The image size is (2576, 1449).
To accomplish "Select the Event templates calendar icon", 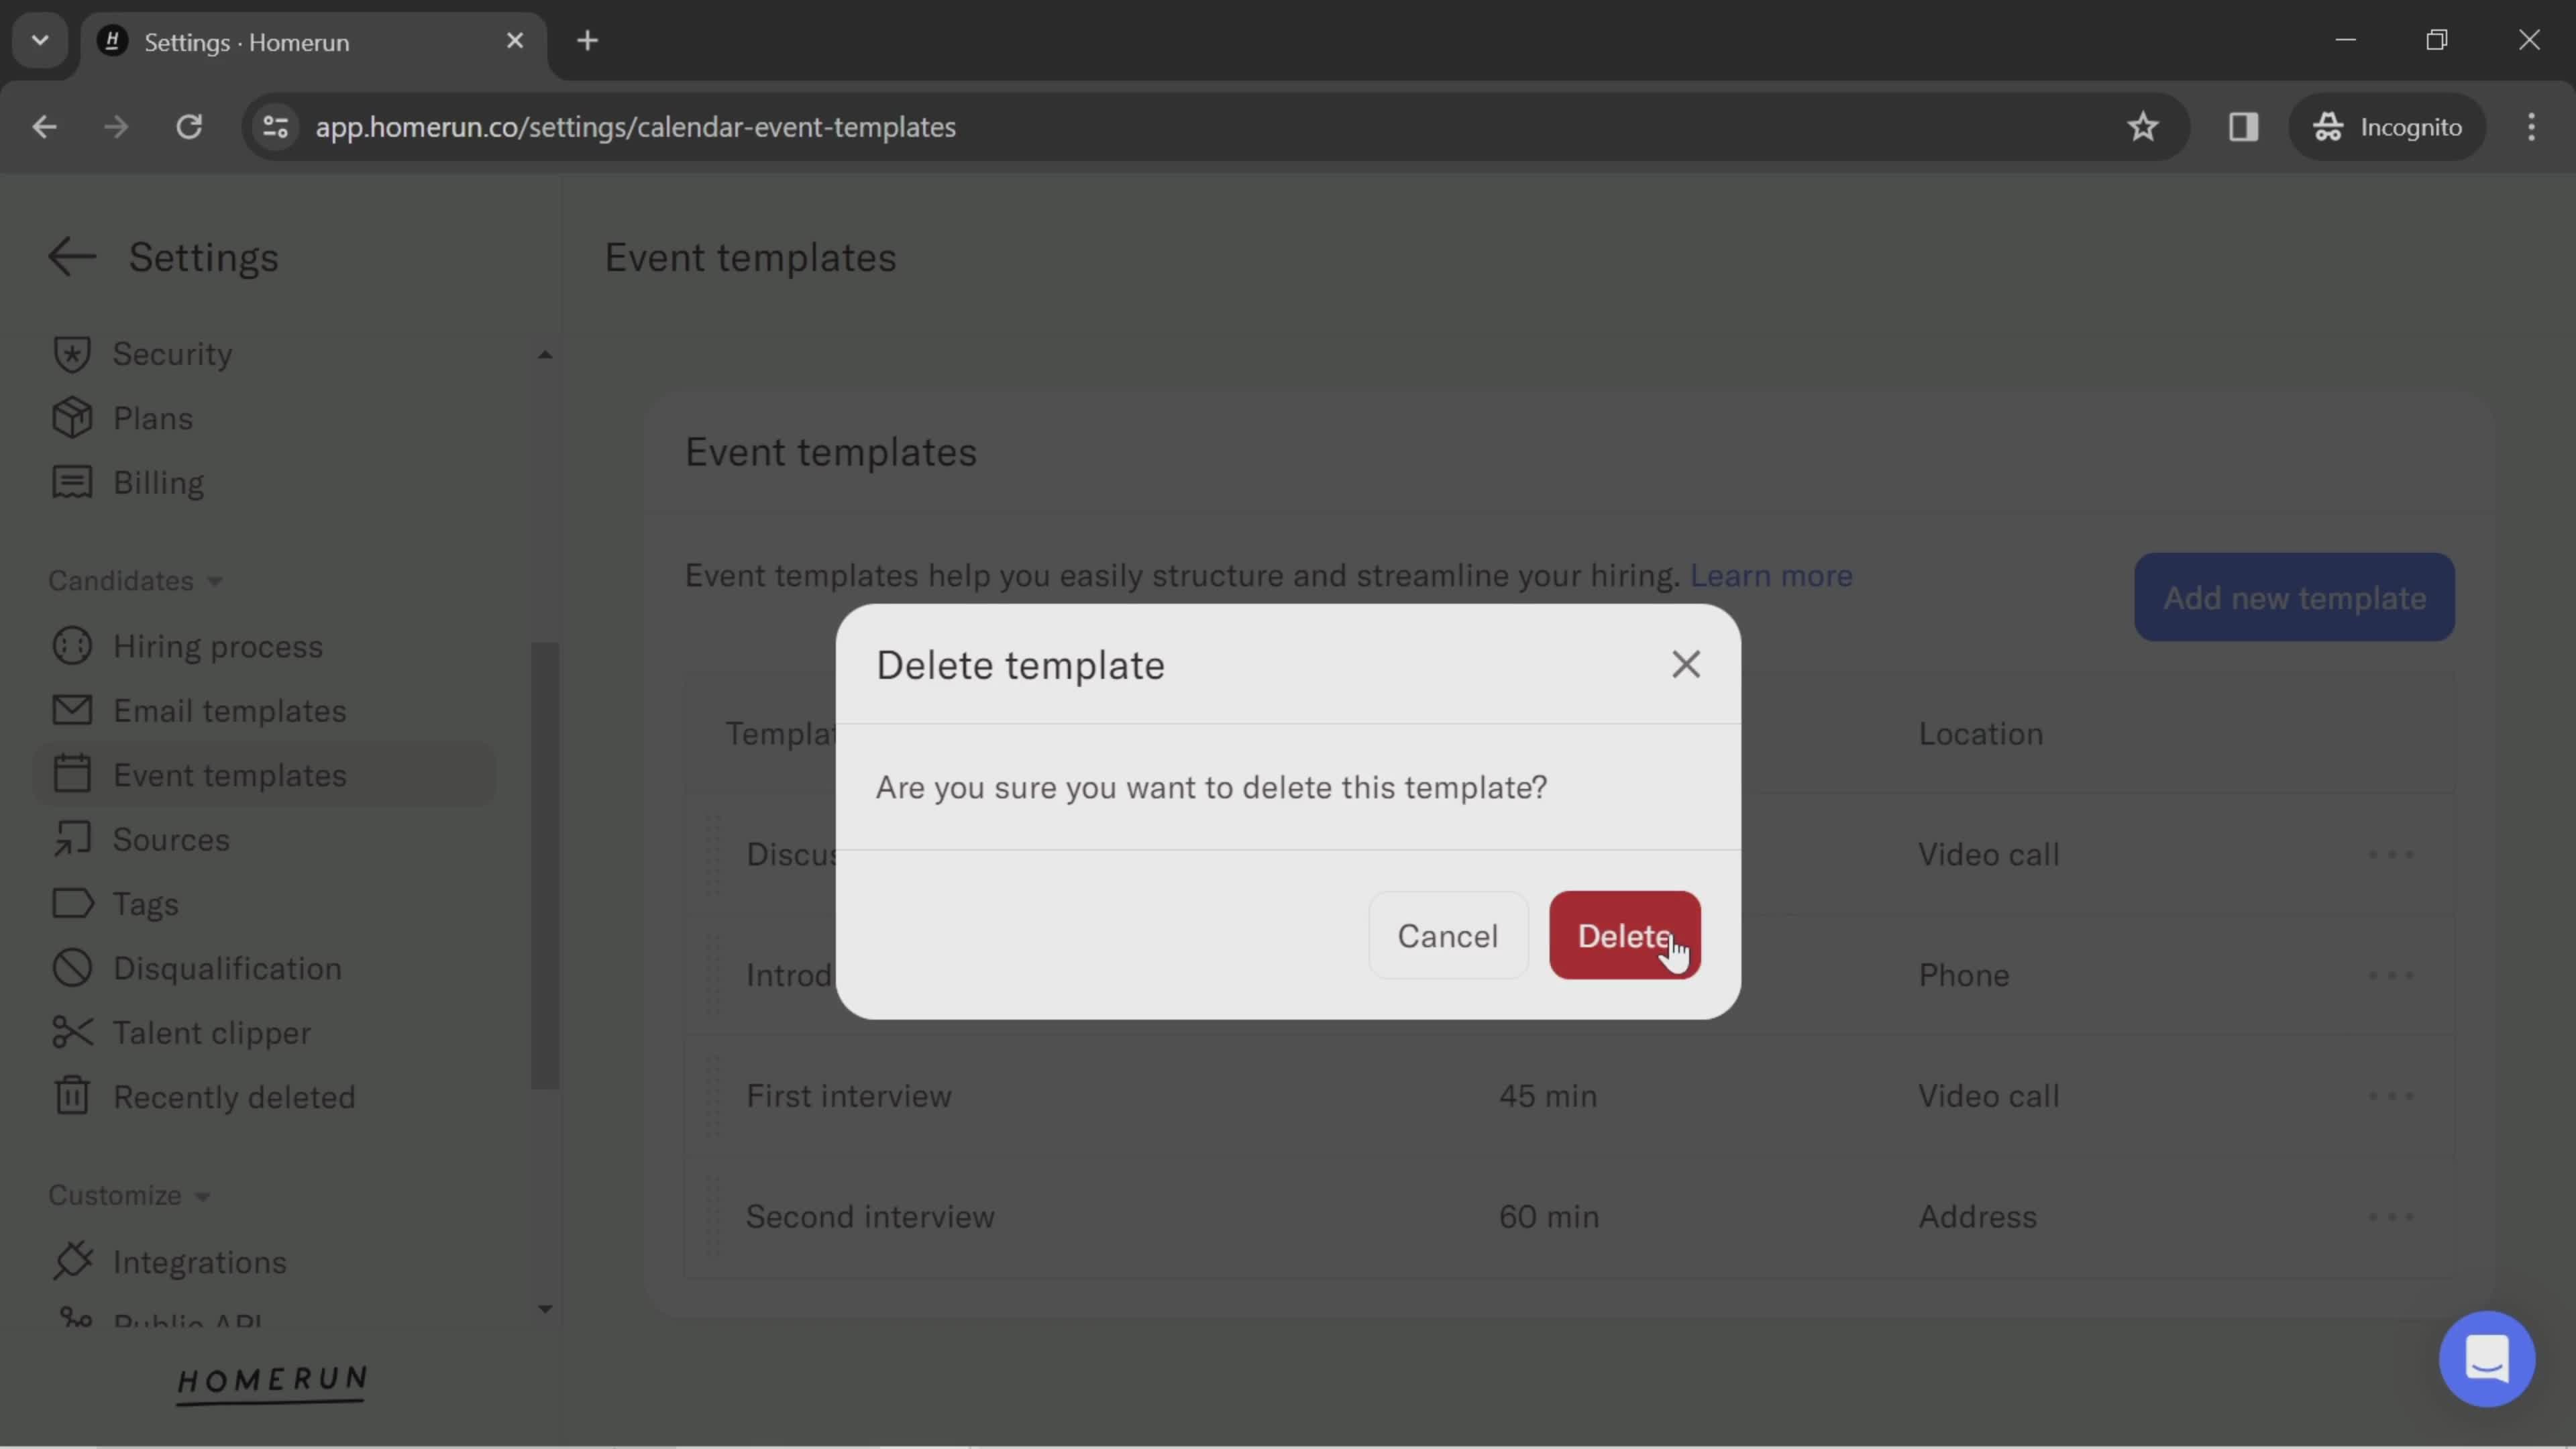I will pyautogui.click(x=72, y=774).
